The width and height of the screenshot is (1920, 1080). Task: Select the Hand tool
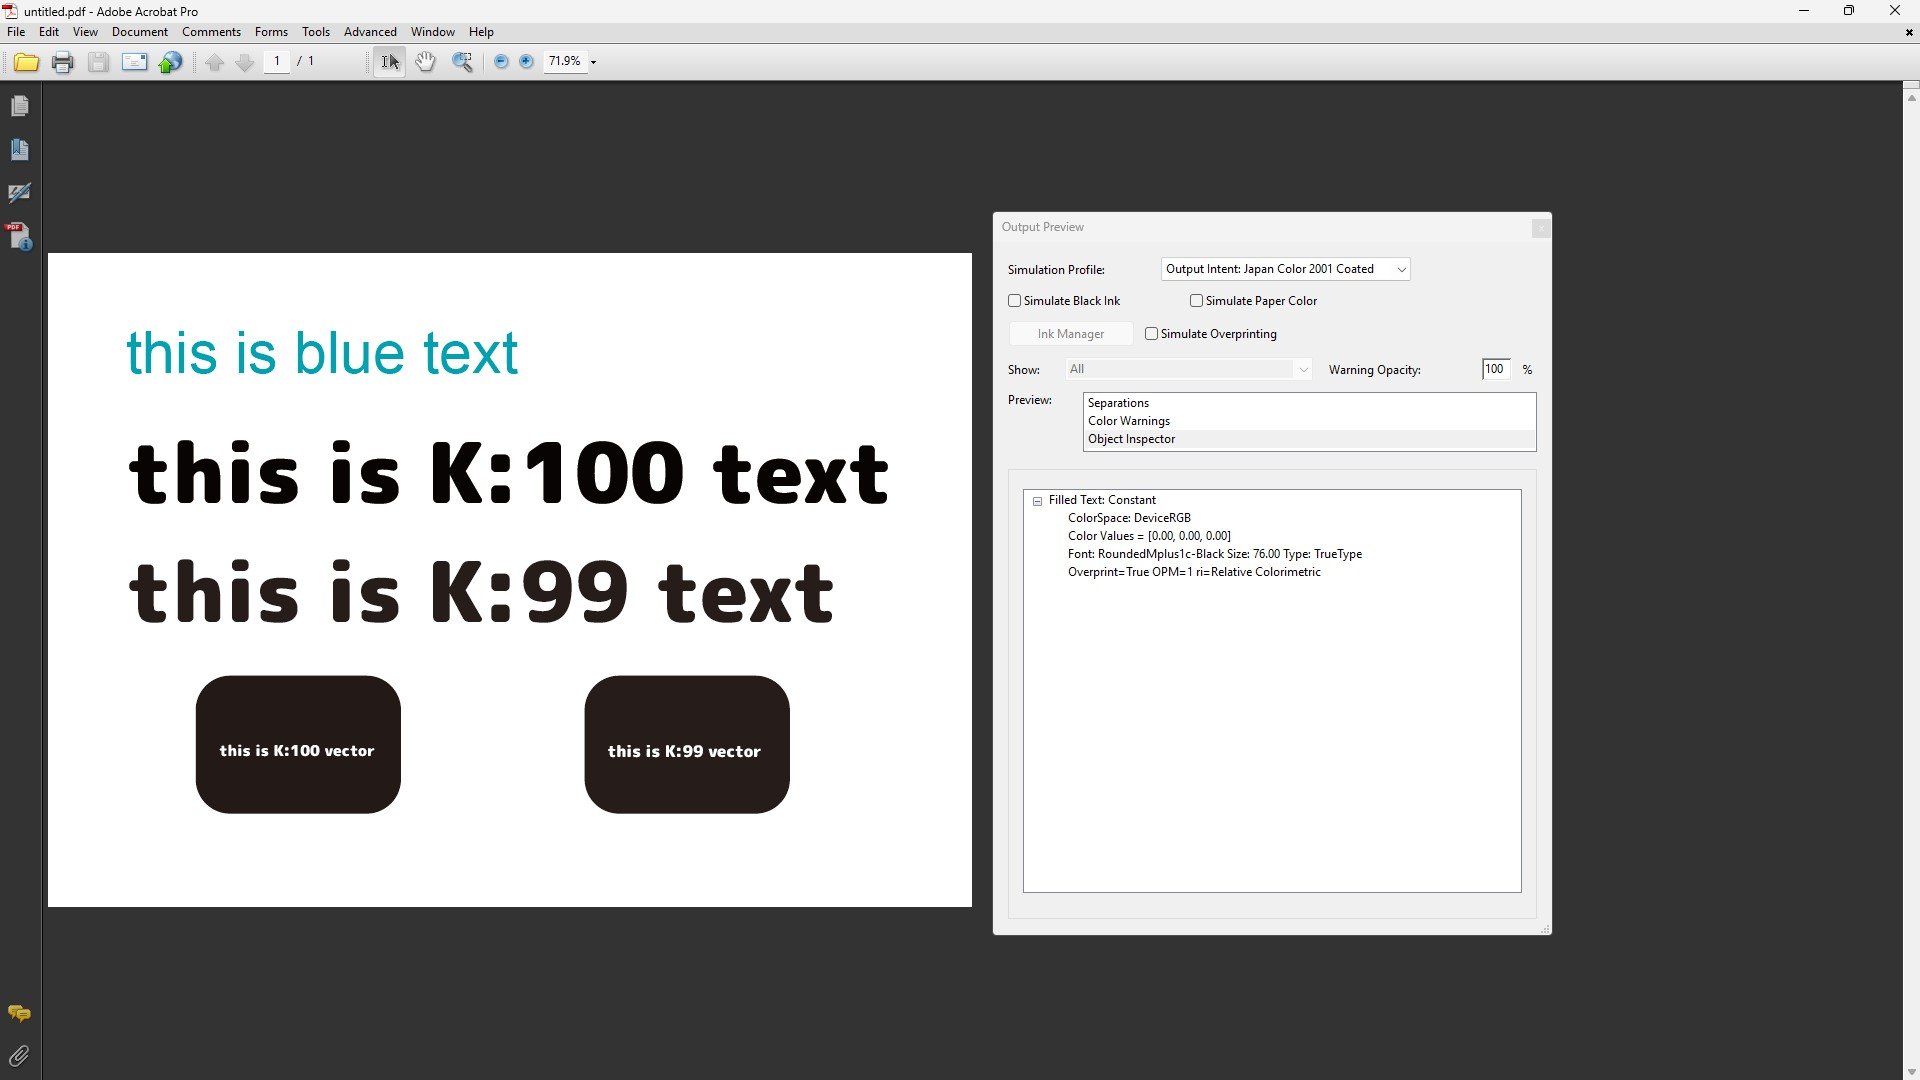click(x=425, y=62)
